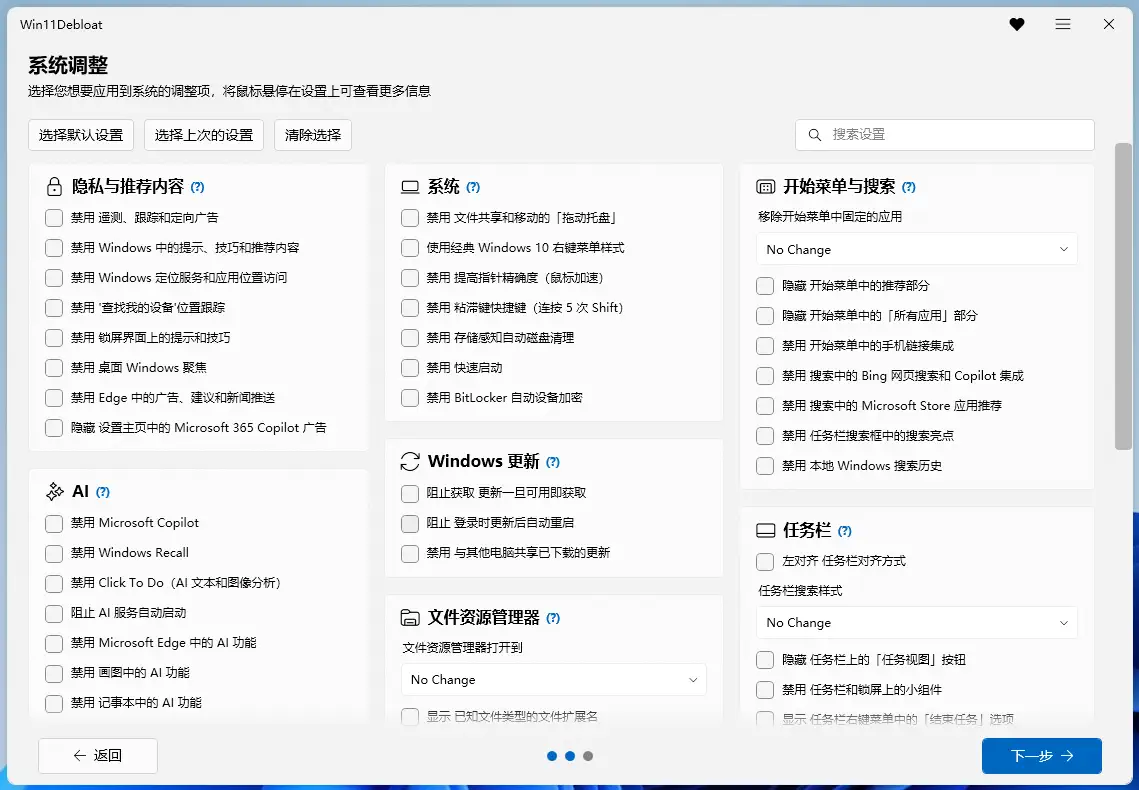The width and height of the screenshot is (1139, 790).
Task: Enable 阻止获取 更新一旦可用即获取
Action: click(410, 494)
